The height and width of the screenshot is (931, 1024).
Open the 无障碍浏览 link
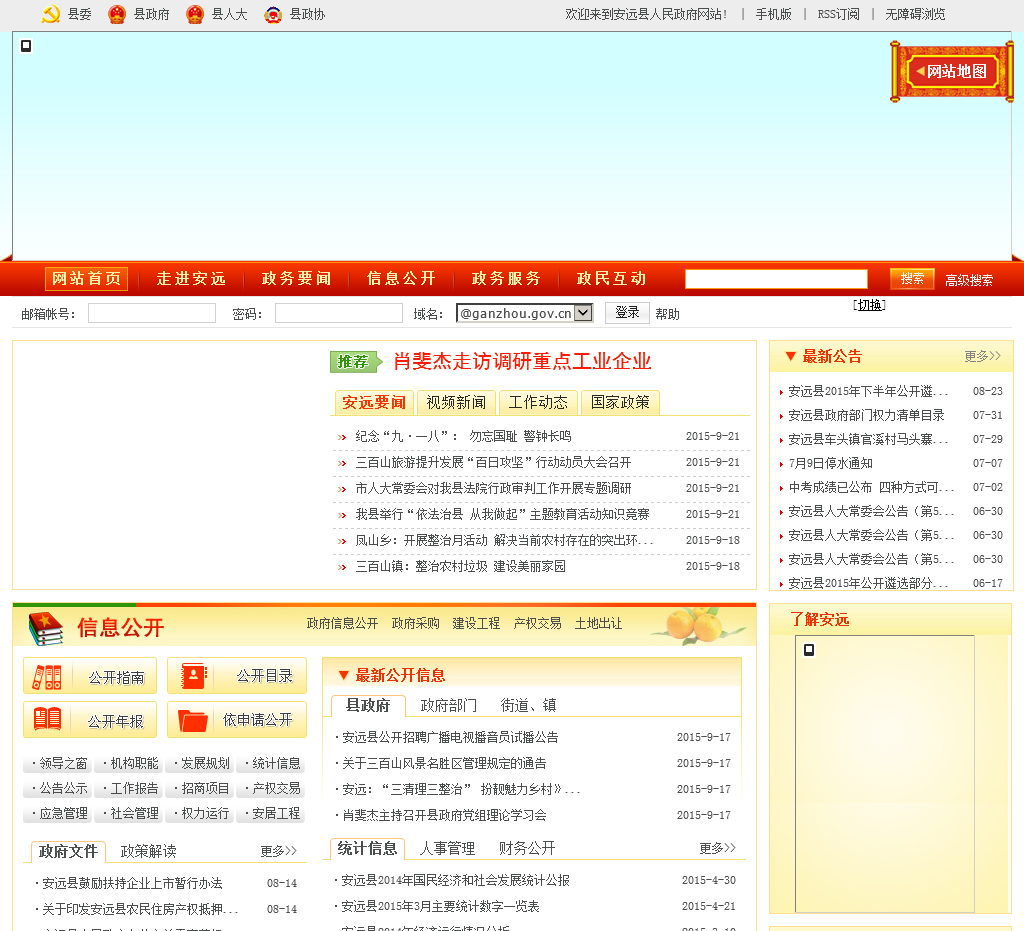[x=916, y=14]
